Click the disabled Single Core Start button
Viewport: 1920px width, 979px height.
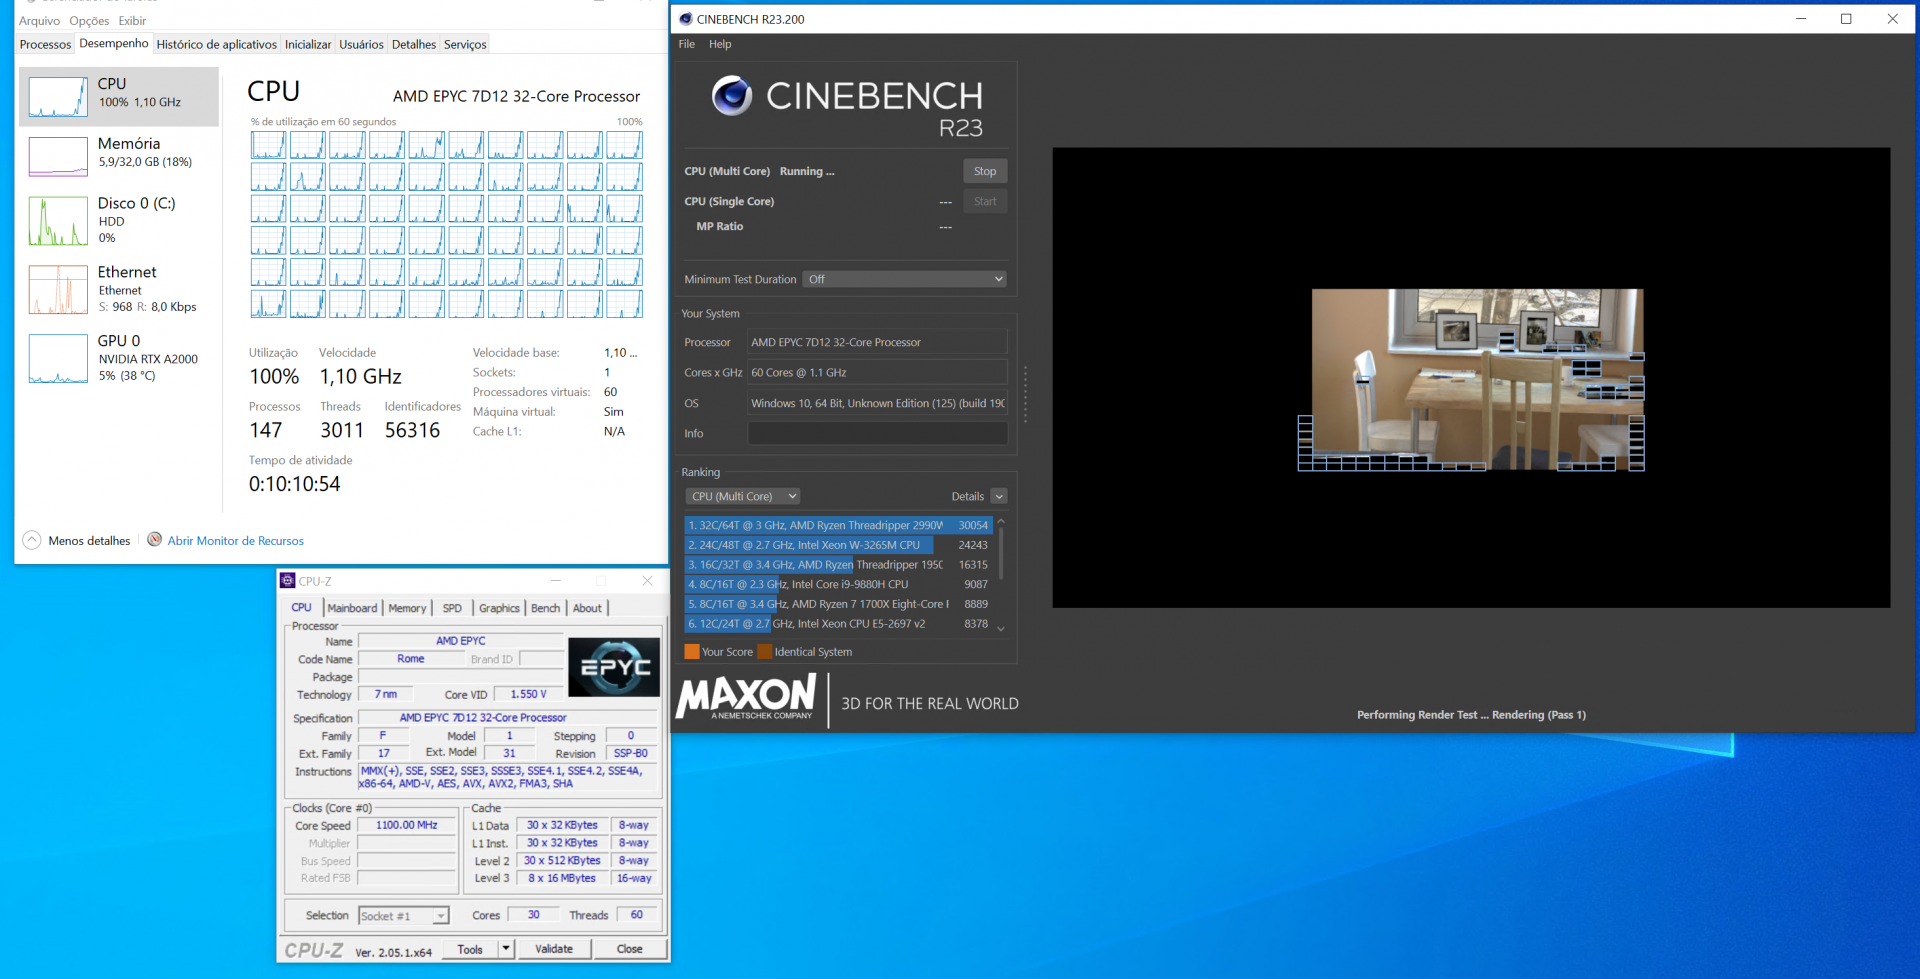[985, 201]
